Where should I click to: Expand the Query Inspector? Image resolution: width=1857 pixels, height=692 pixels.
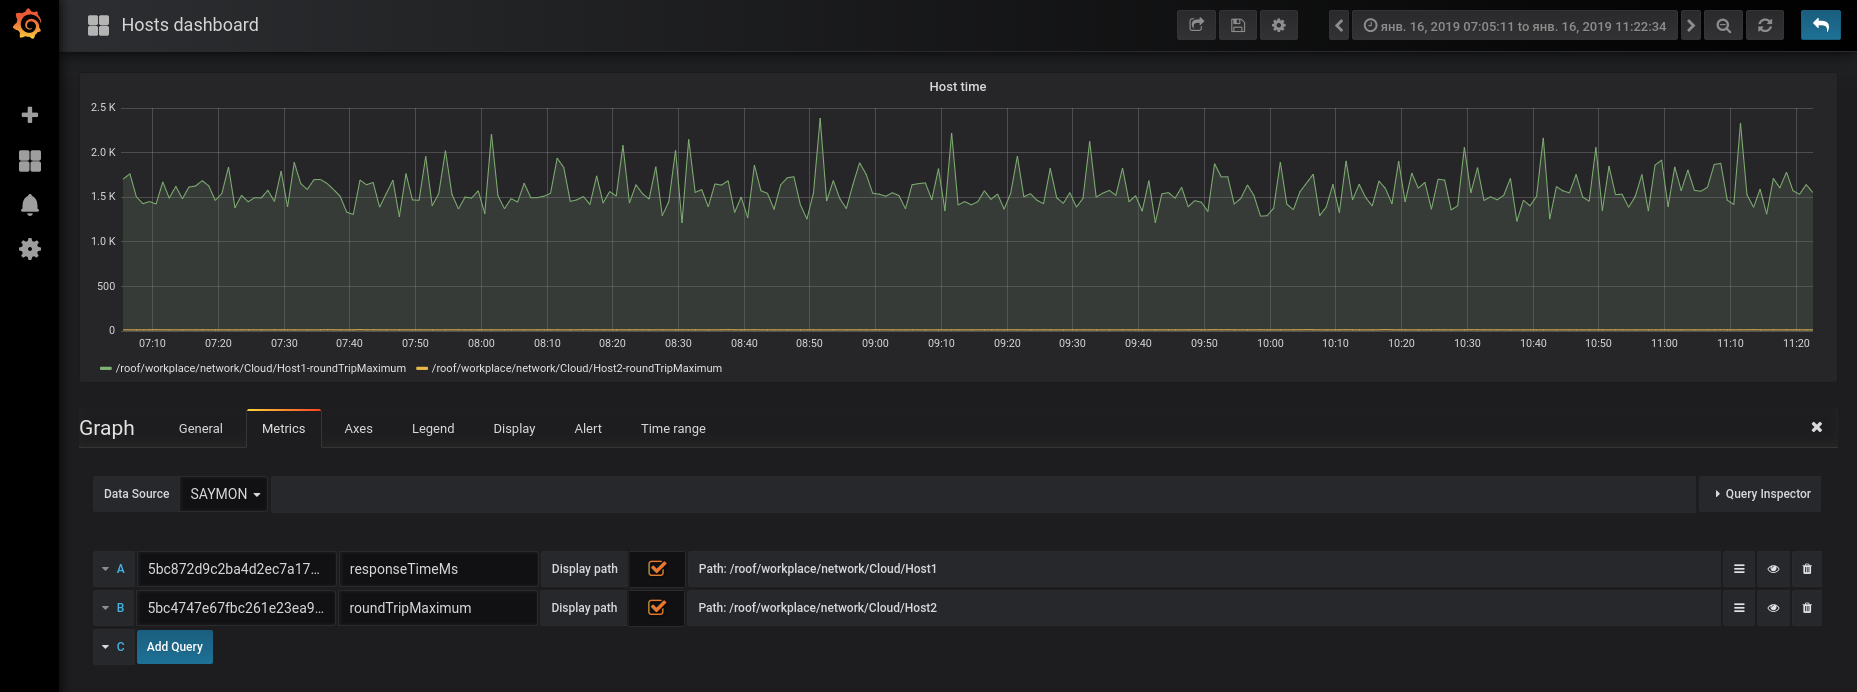point(1761,494)
